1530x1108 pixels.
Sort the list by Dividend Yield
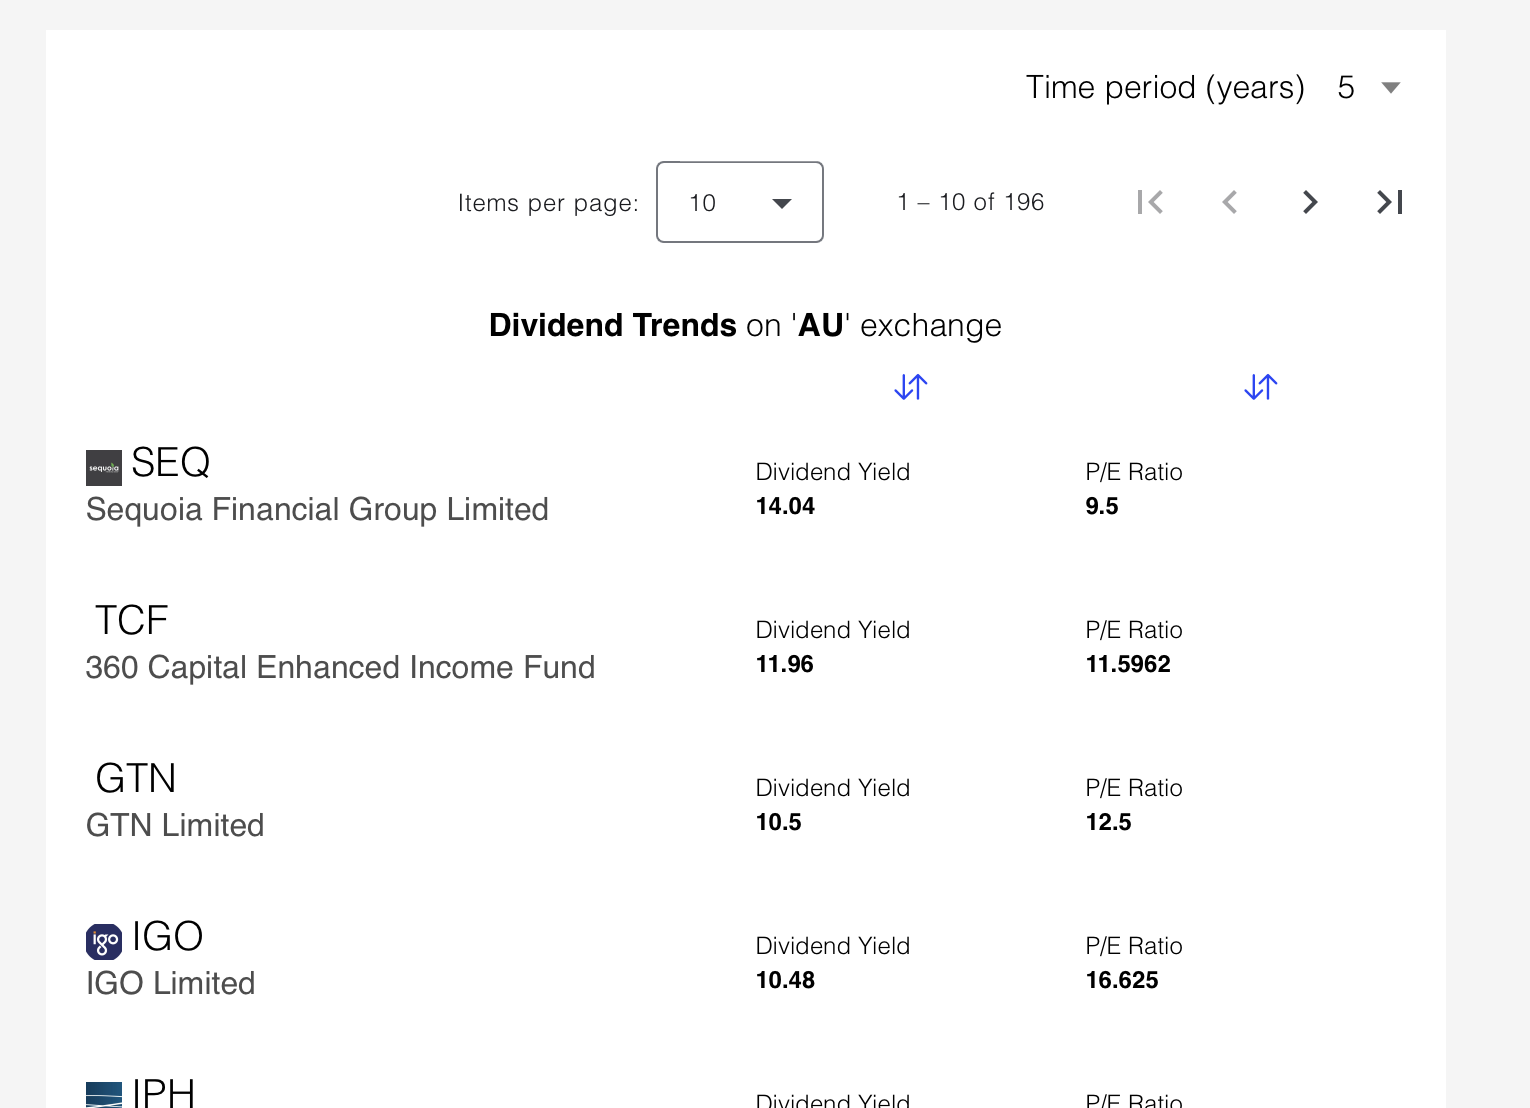(910, 387)
